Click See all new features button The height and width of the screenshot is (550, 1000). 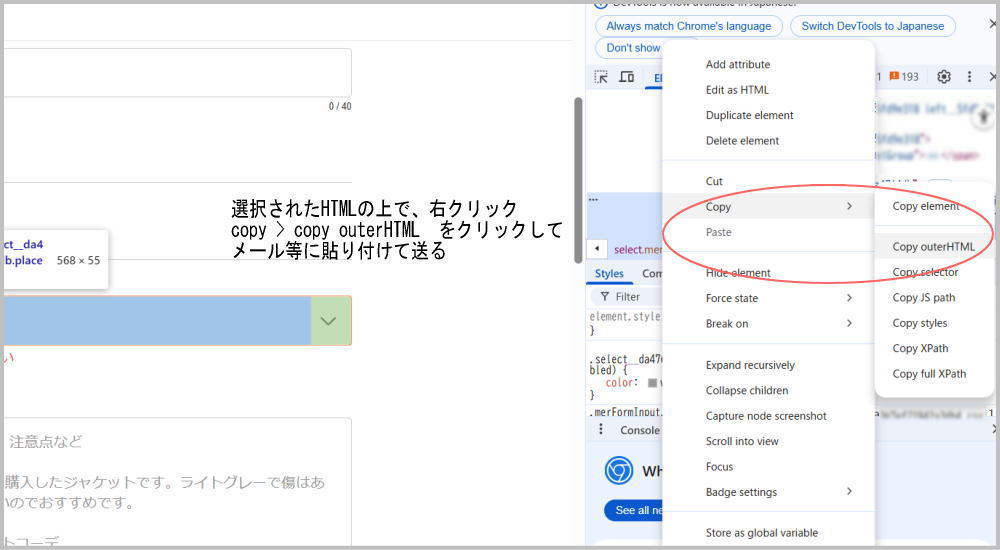(x=635, y=510)
